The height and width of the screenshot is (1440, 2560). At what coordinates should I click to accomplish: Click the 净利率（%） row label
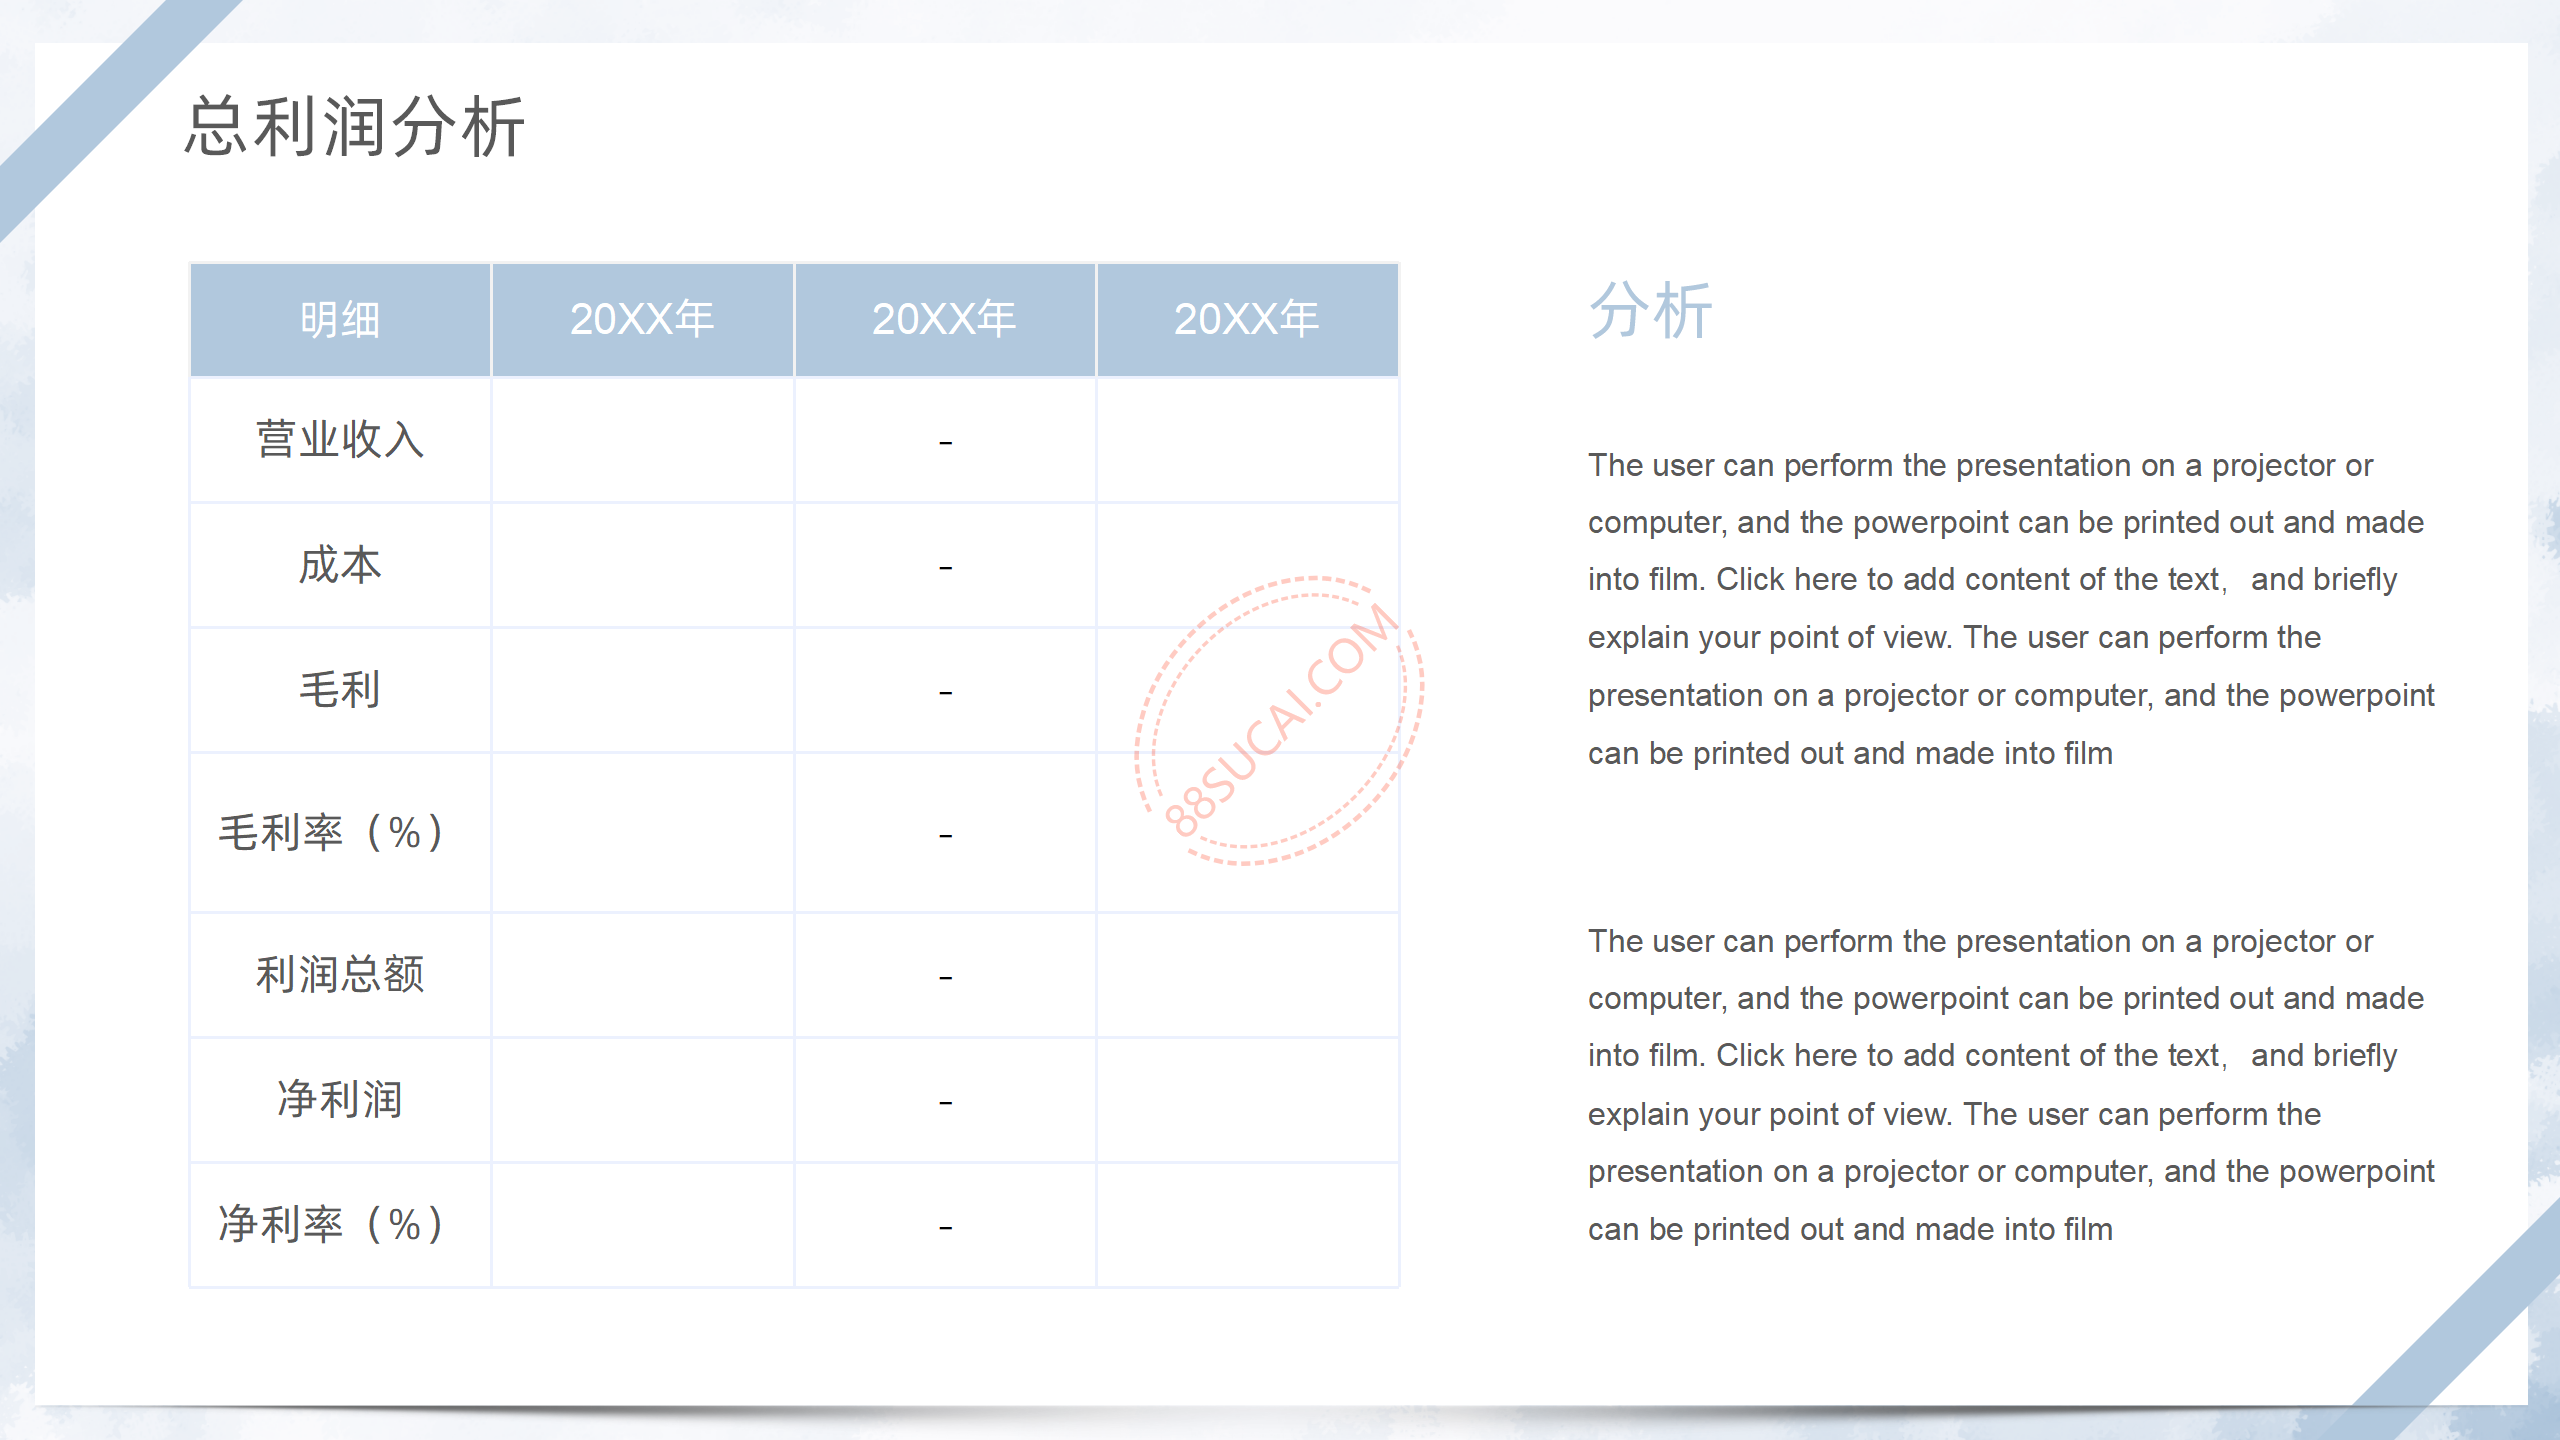[x=331, y=1224]
